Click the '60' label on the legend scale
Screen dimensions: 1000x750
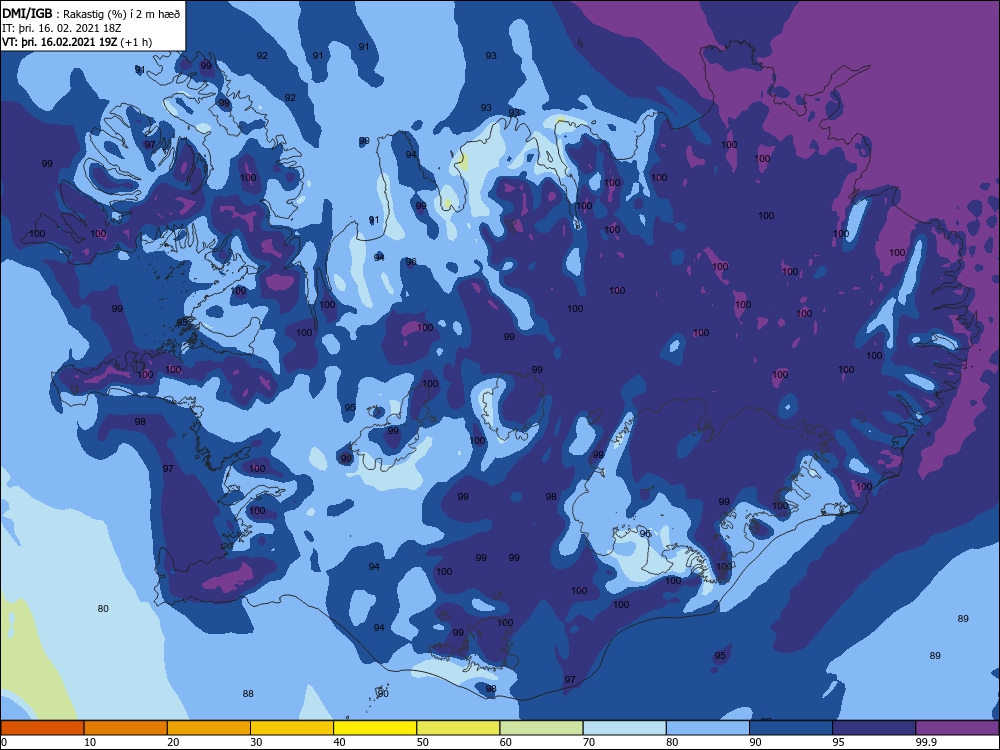(x=506, y=742)
